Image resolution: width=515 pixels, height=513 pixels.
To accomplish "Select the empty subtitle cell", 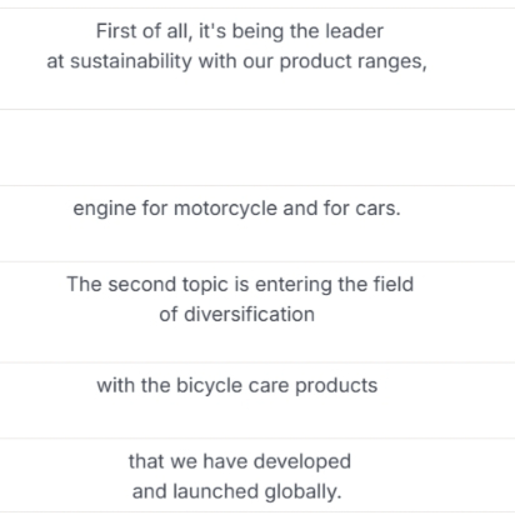I will coord(257,147).
